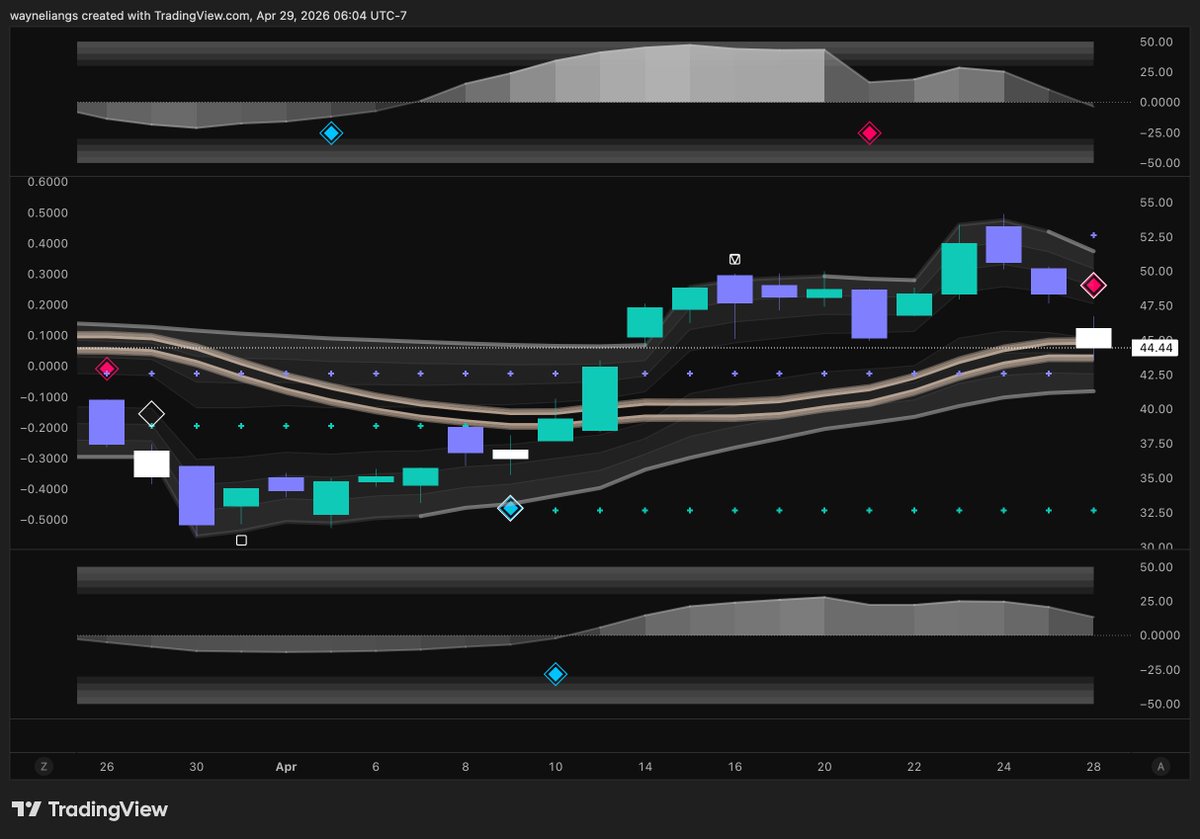The height and width of the screenshot is (839, 1200).
Task: Click the "0.6000" left scale label
Action: click(47, 182)
